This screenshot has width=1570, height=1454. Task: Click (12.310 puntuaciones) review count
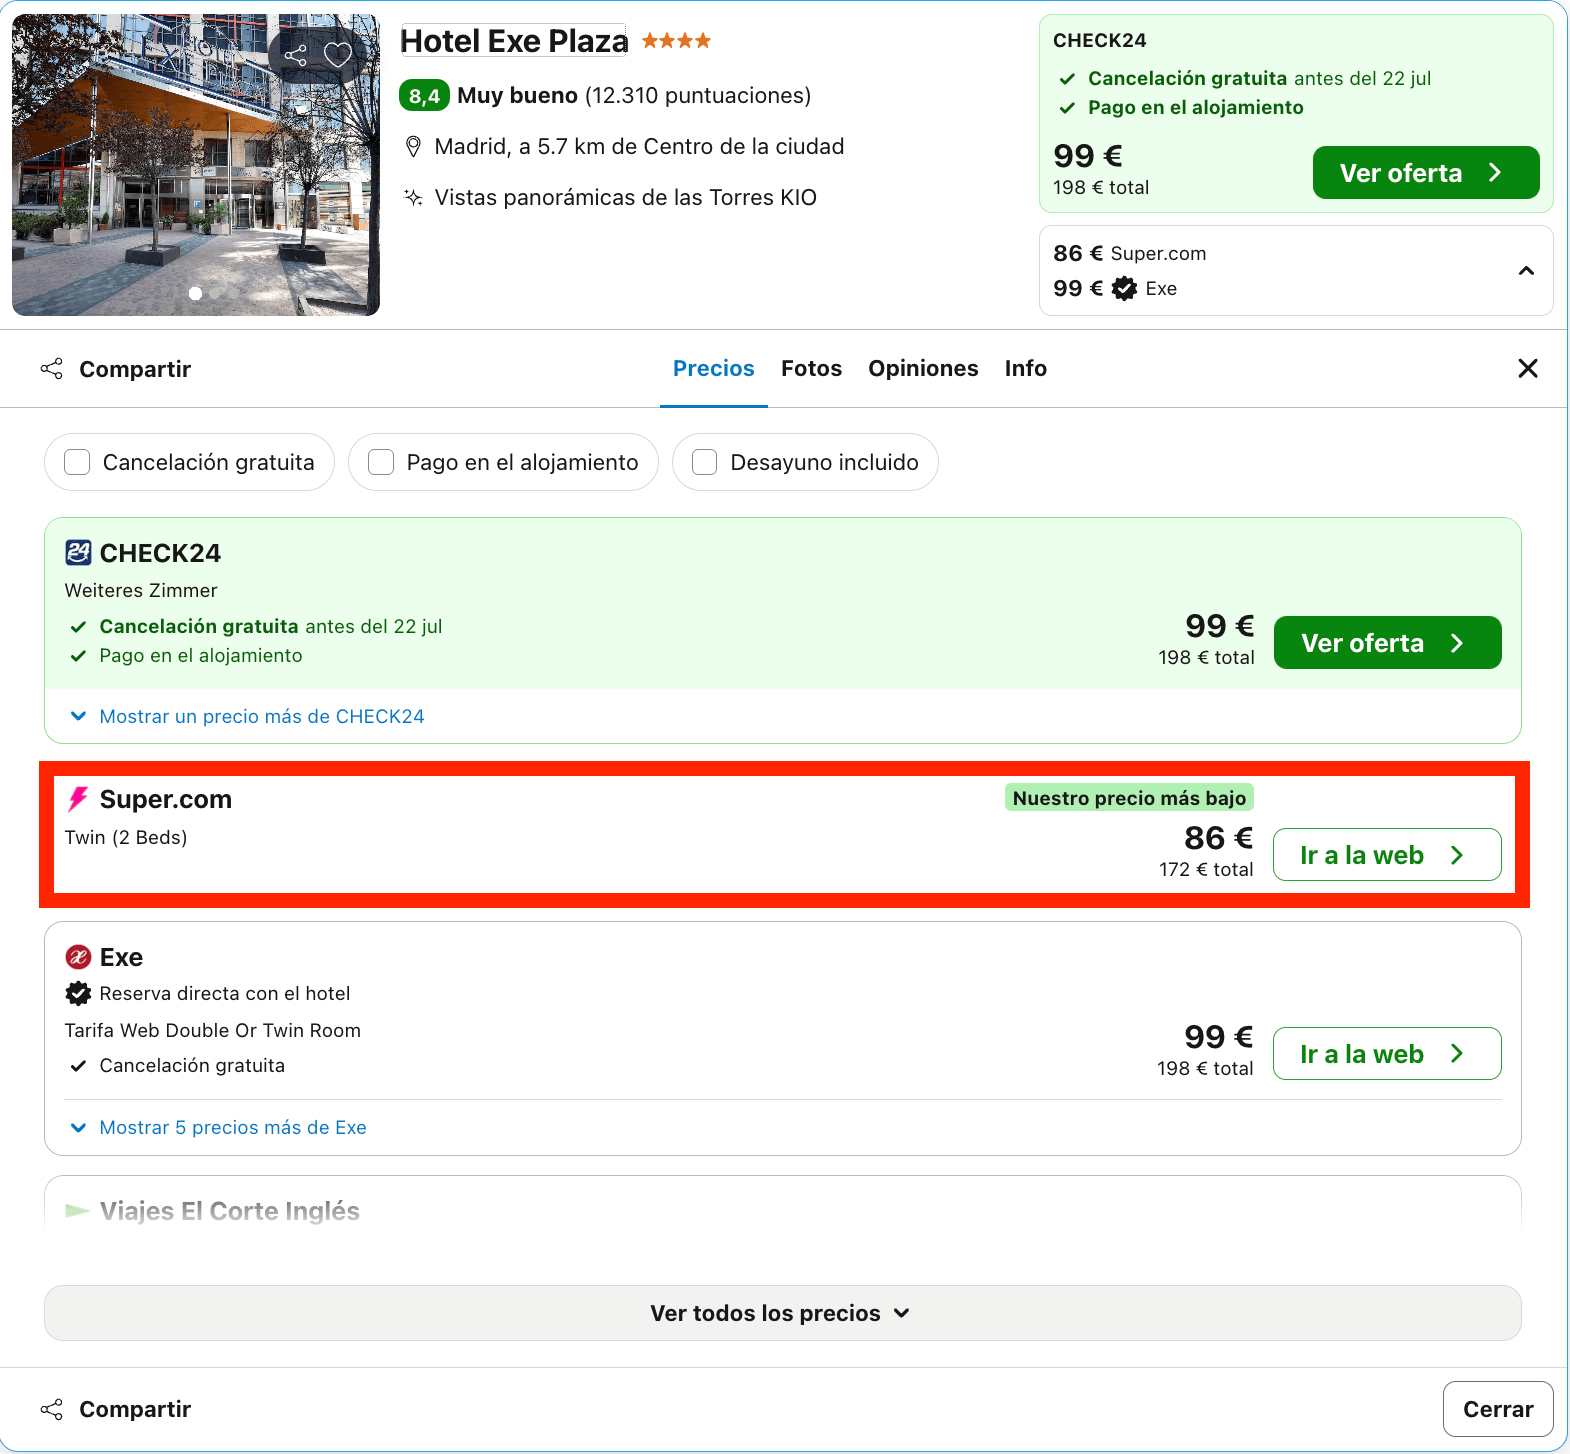698,96
